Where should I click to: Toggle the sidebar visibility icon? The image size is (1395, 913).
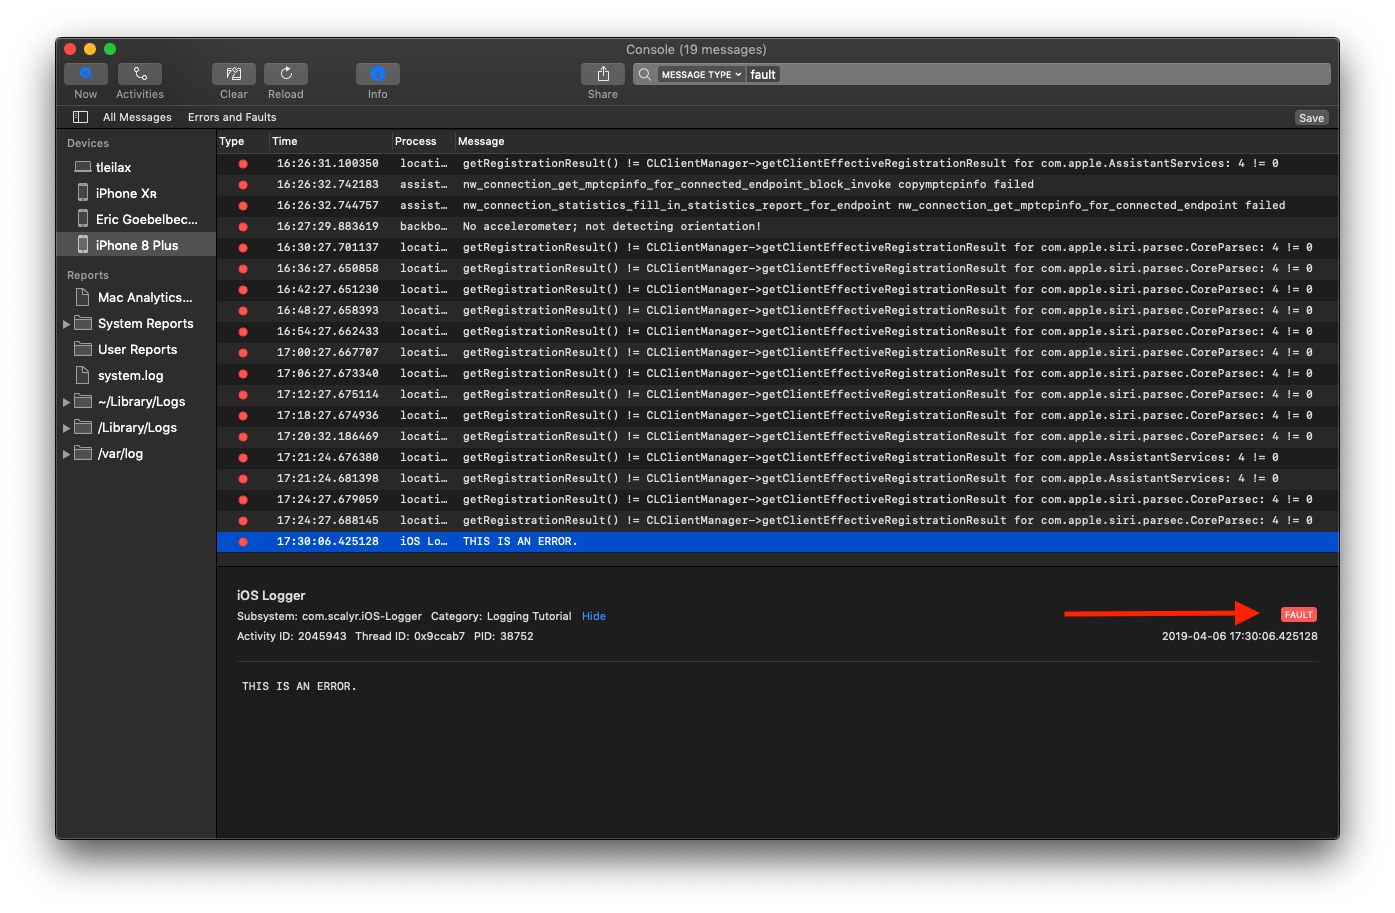81,117
